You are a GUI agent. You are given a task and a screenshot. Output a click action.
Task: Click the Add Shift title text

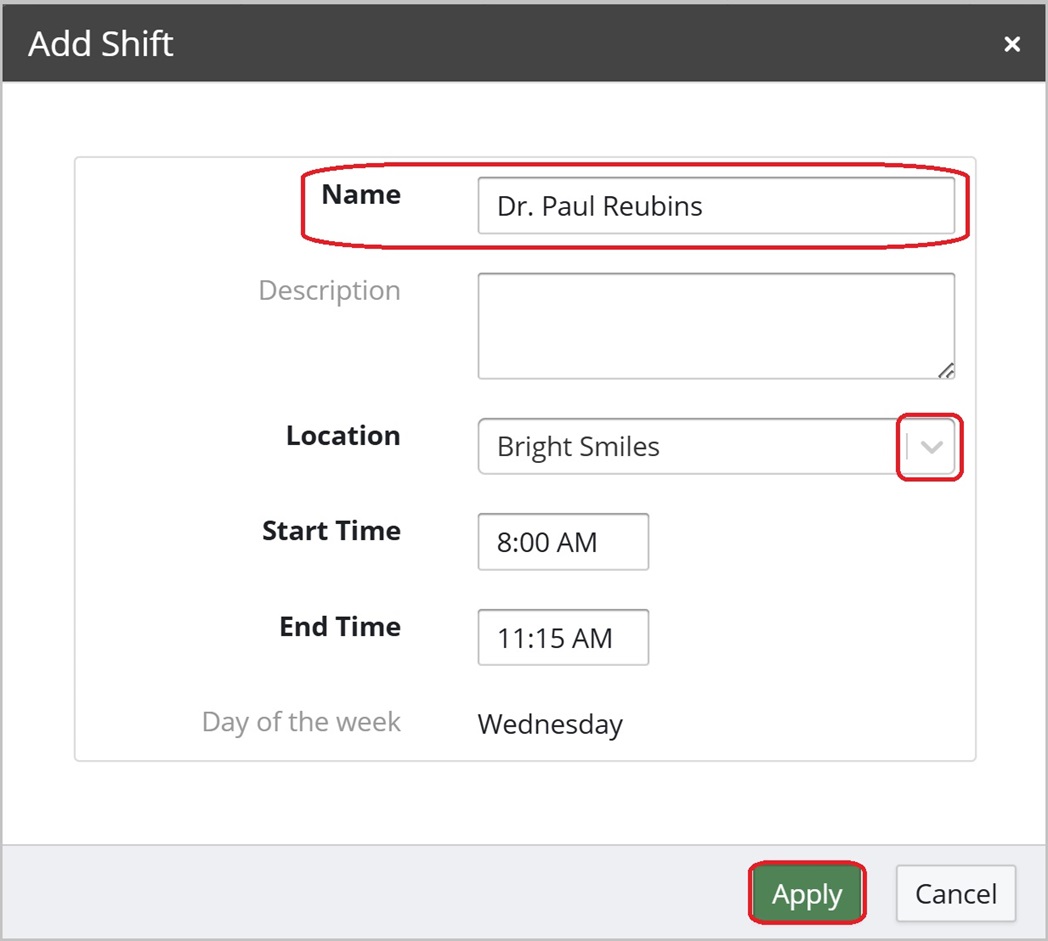(x=101, y=44)
